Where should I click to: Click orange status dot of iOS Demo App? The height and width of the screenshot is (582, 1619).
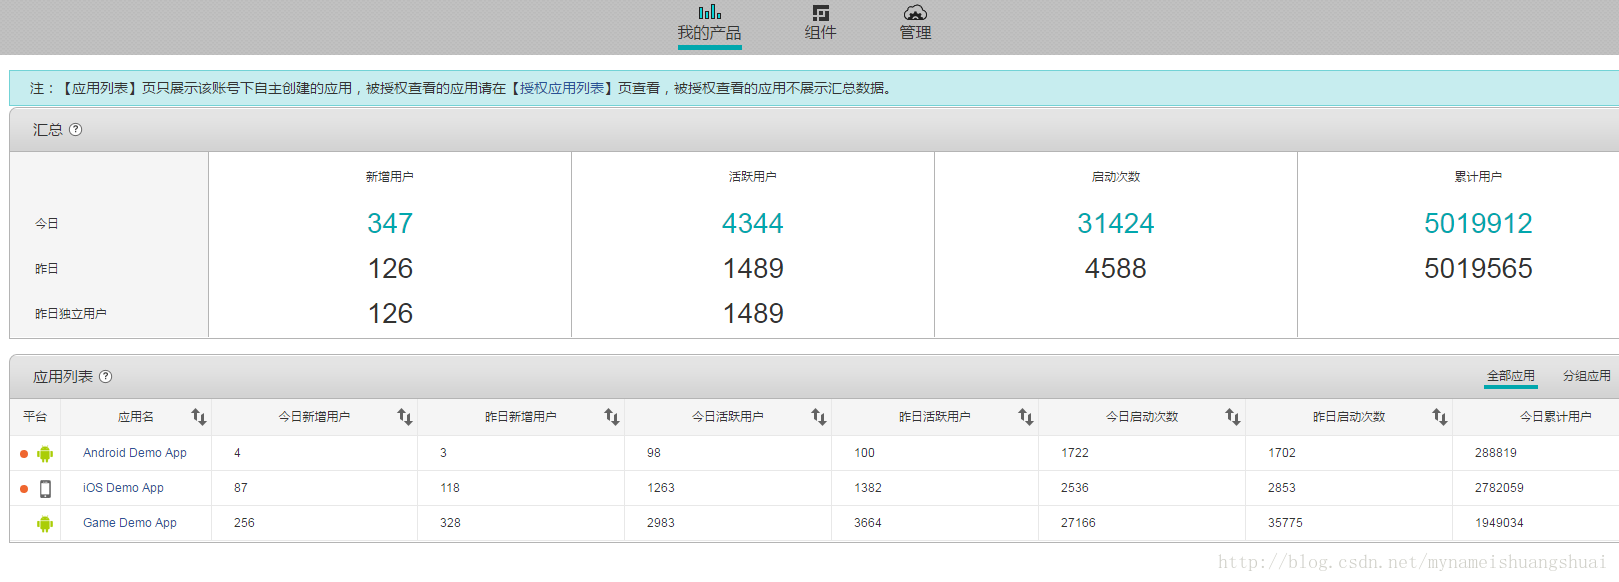(24, 489)
